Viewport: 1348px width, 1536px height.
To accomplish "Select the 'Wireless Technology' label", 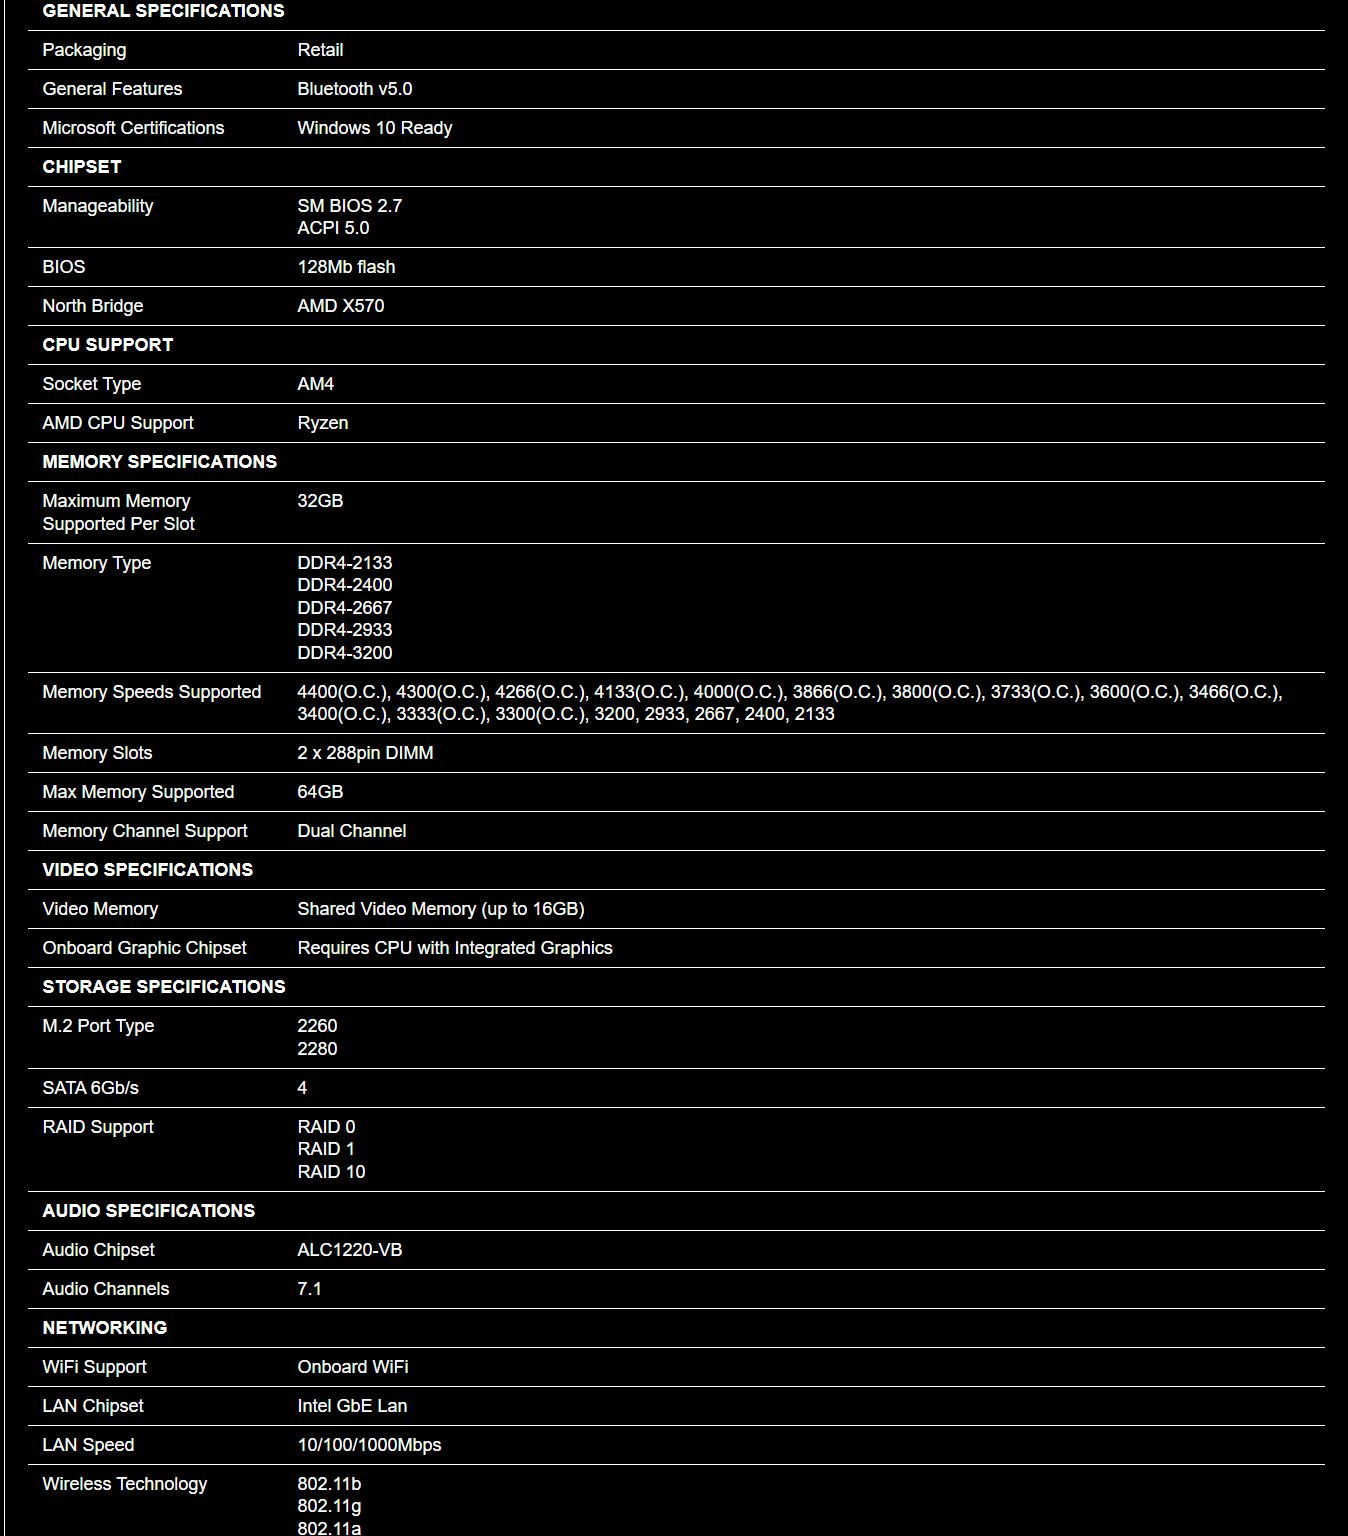I will [x=124, y=1484].
